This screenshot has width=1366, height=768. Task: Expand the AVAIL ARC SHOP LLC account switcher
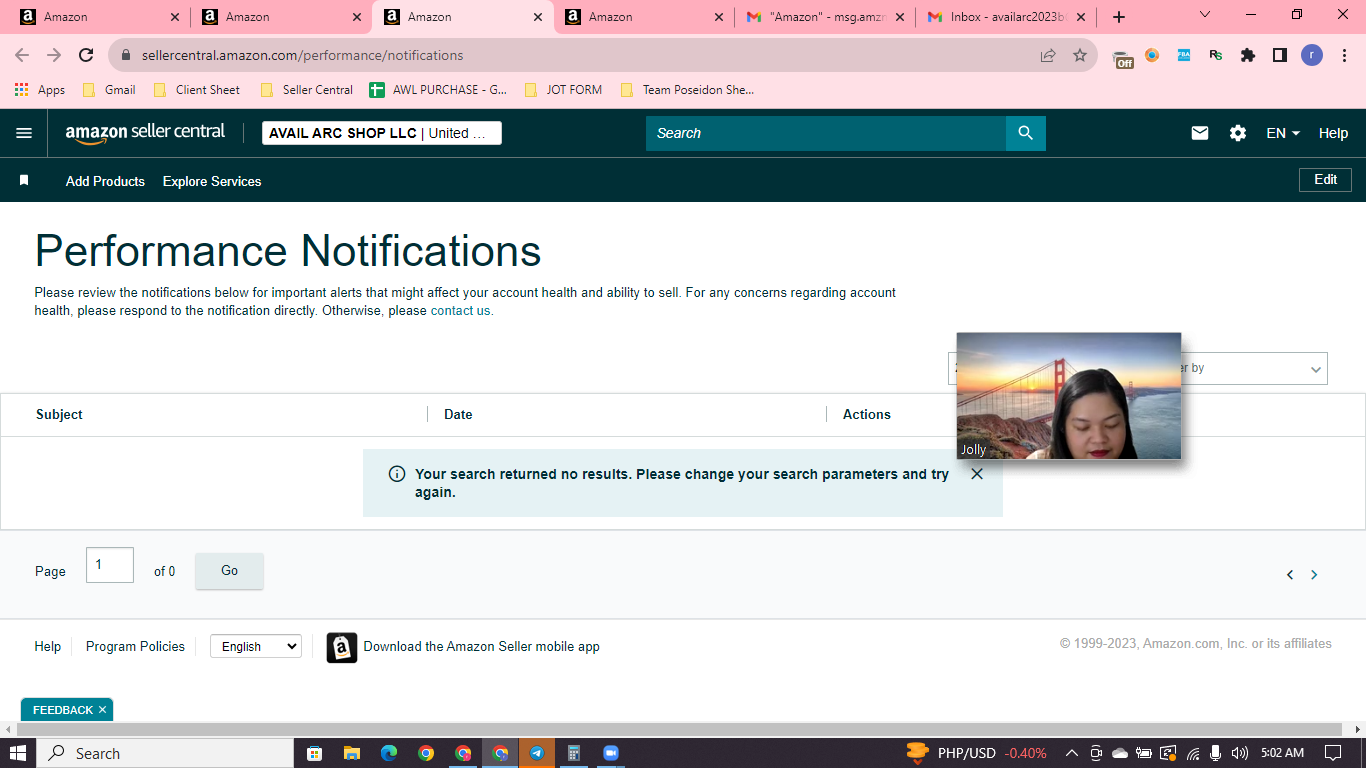382,133
